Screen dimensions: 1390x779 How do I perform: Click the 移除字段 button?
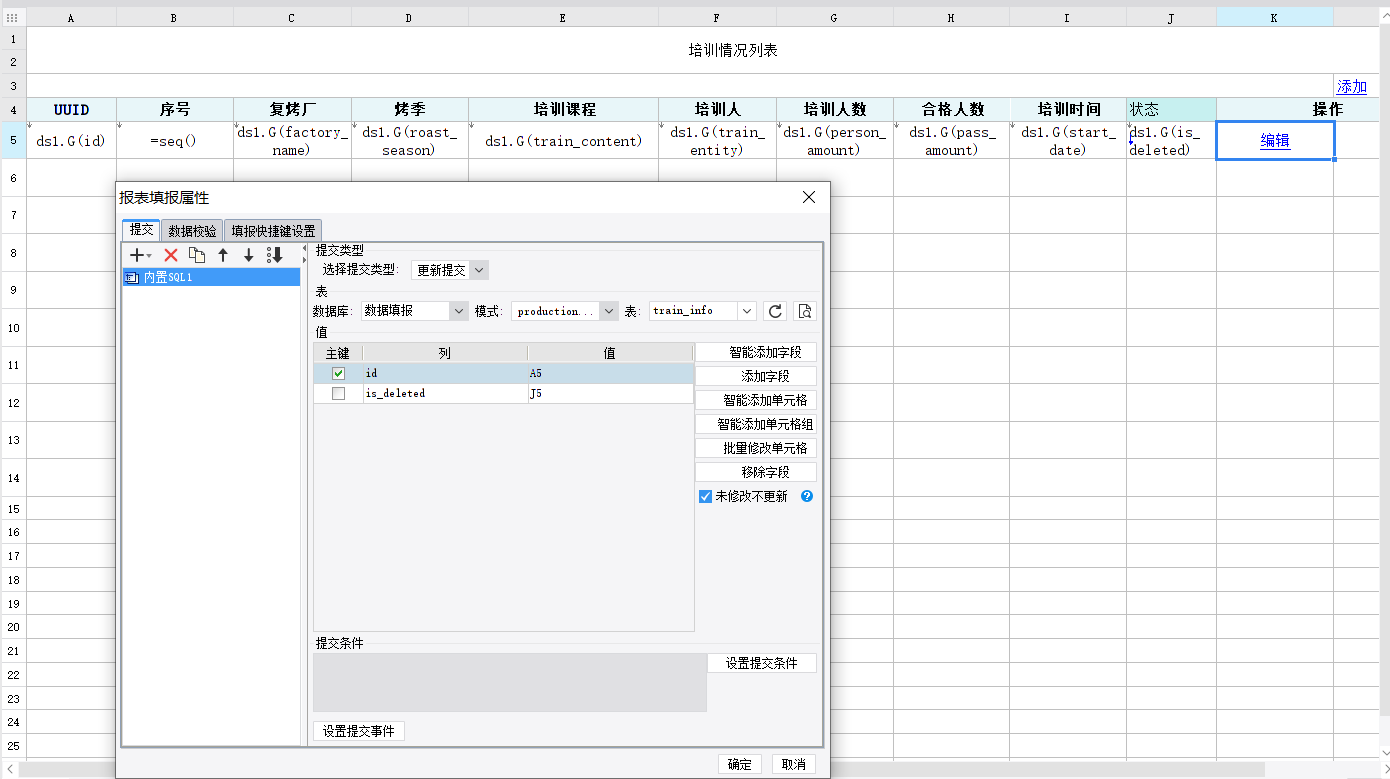click(x=756, y=472)
